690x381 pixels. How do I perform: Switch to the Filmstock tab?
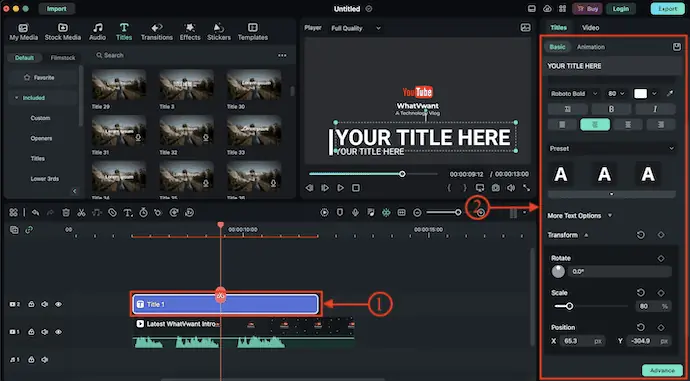tap(62, 58)
